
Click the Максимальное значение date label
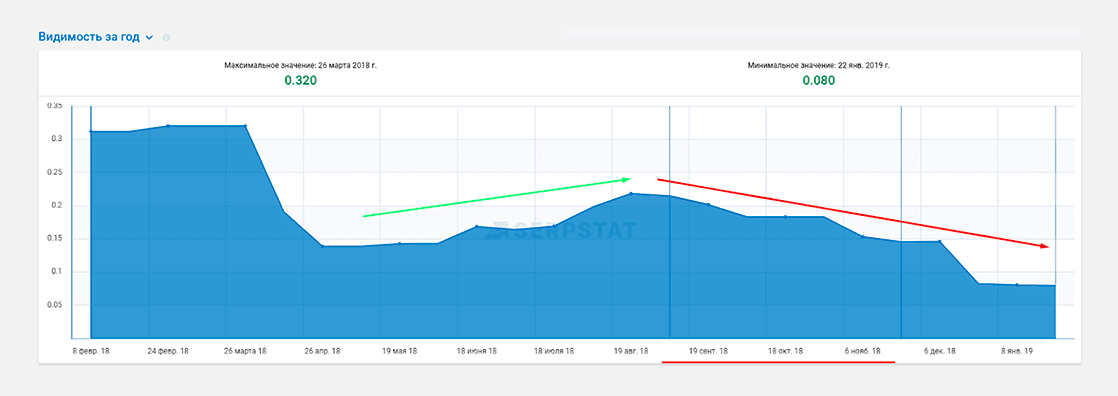pyautogui.click(x=300, y=65)
